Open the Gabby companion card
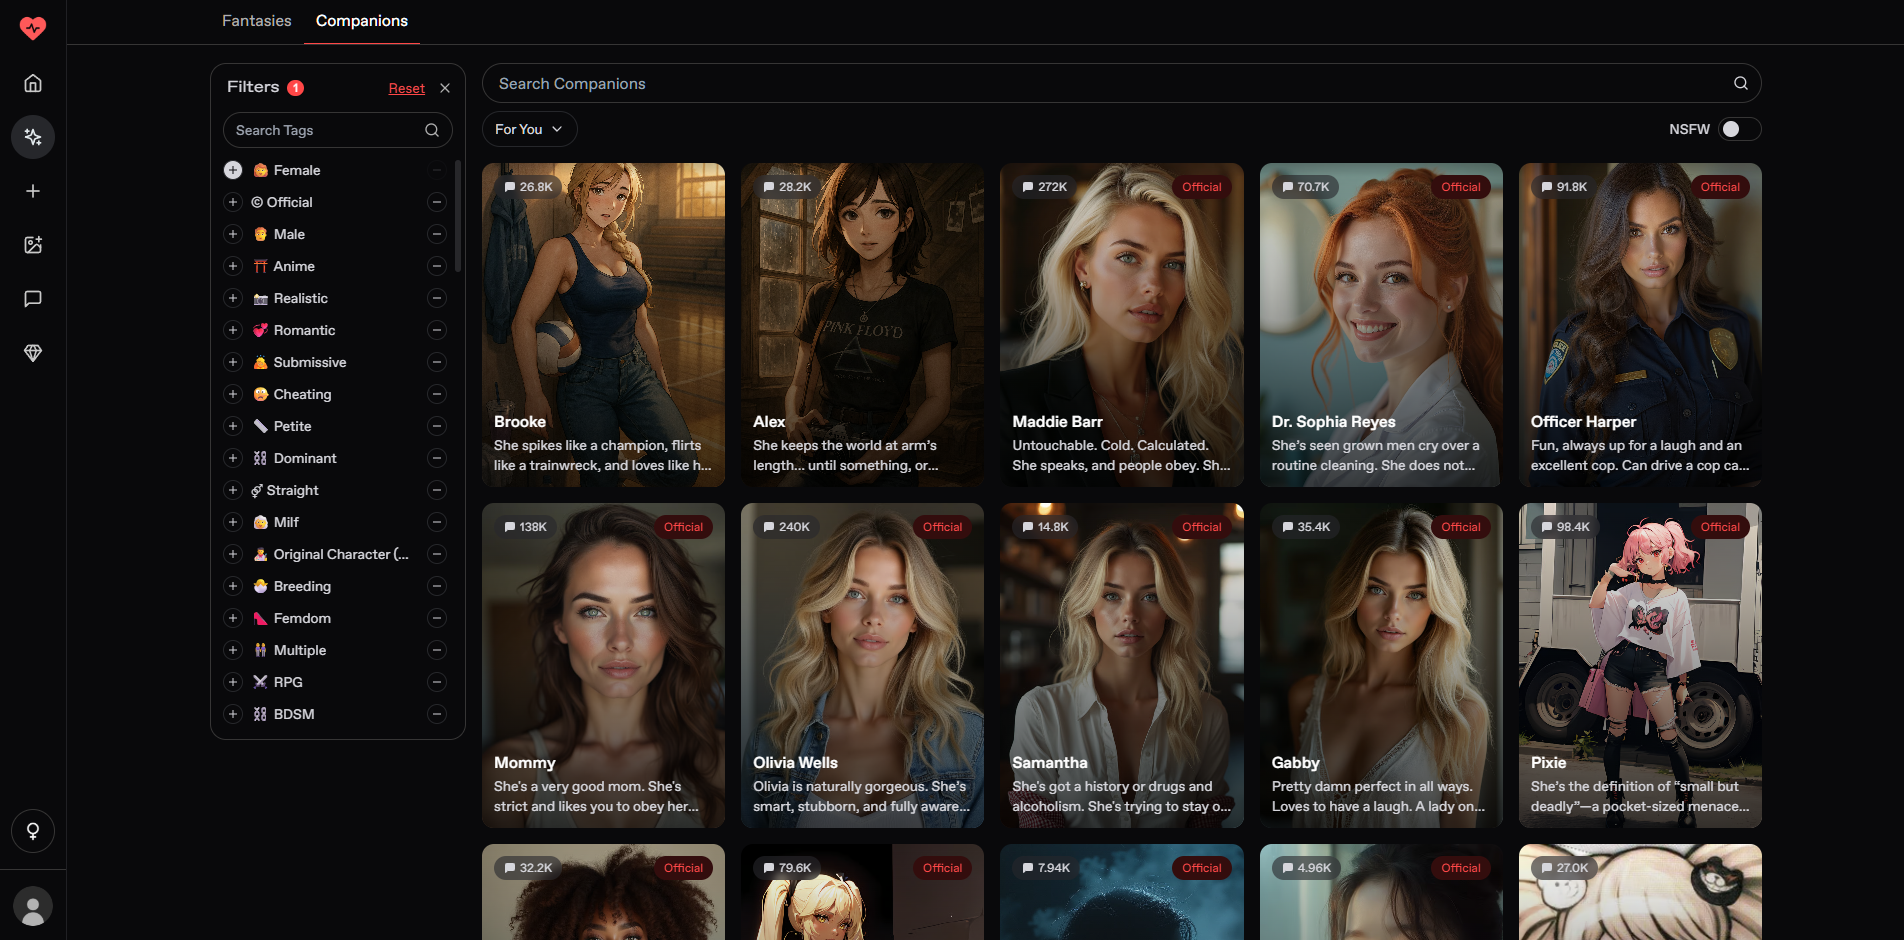Viewport: 1904px width, 940px height. [1381, 665]
